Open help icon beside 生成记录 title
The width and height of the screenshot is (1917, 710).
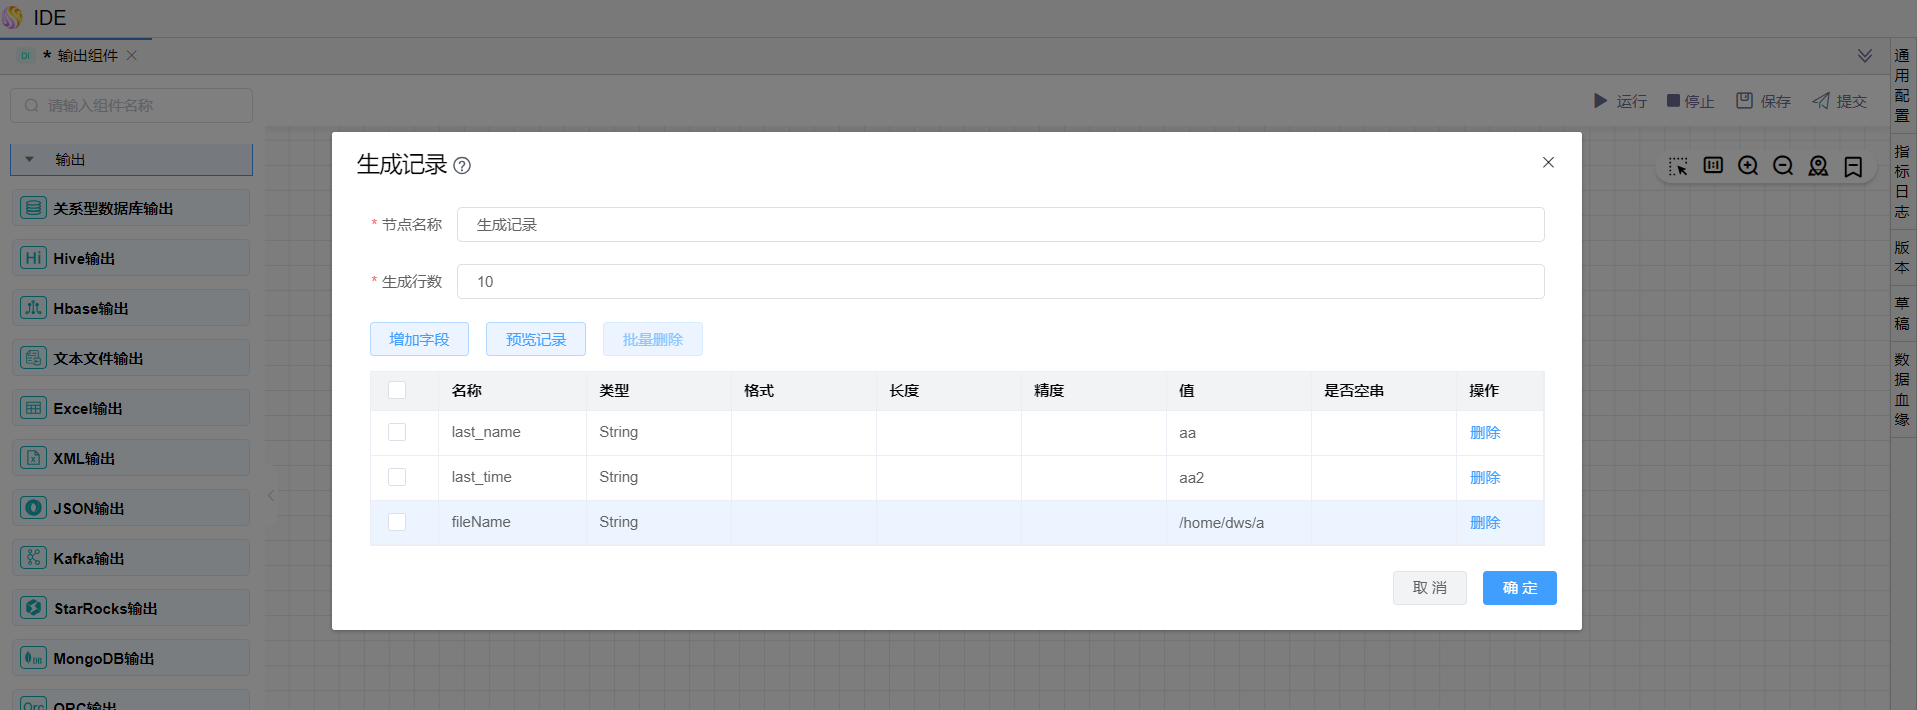click(x=462, y=166)
